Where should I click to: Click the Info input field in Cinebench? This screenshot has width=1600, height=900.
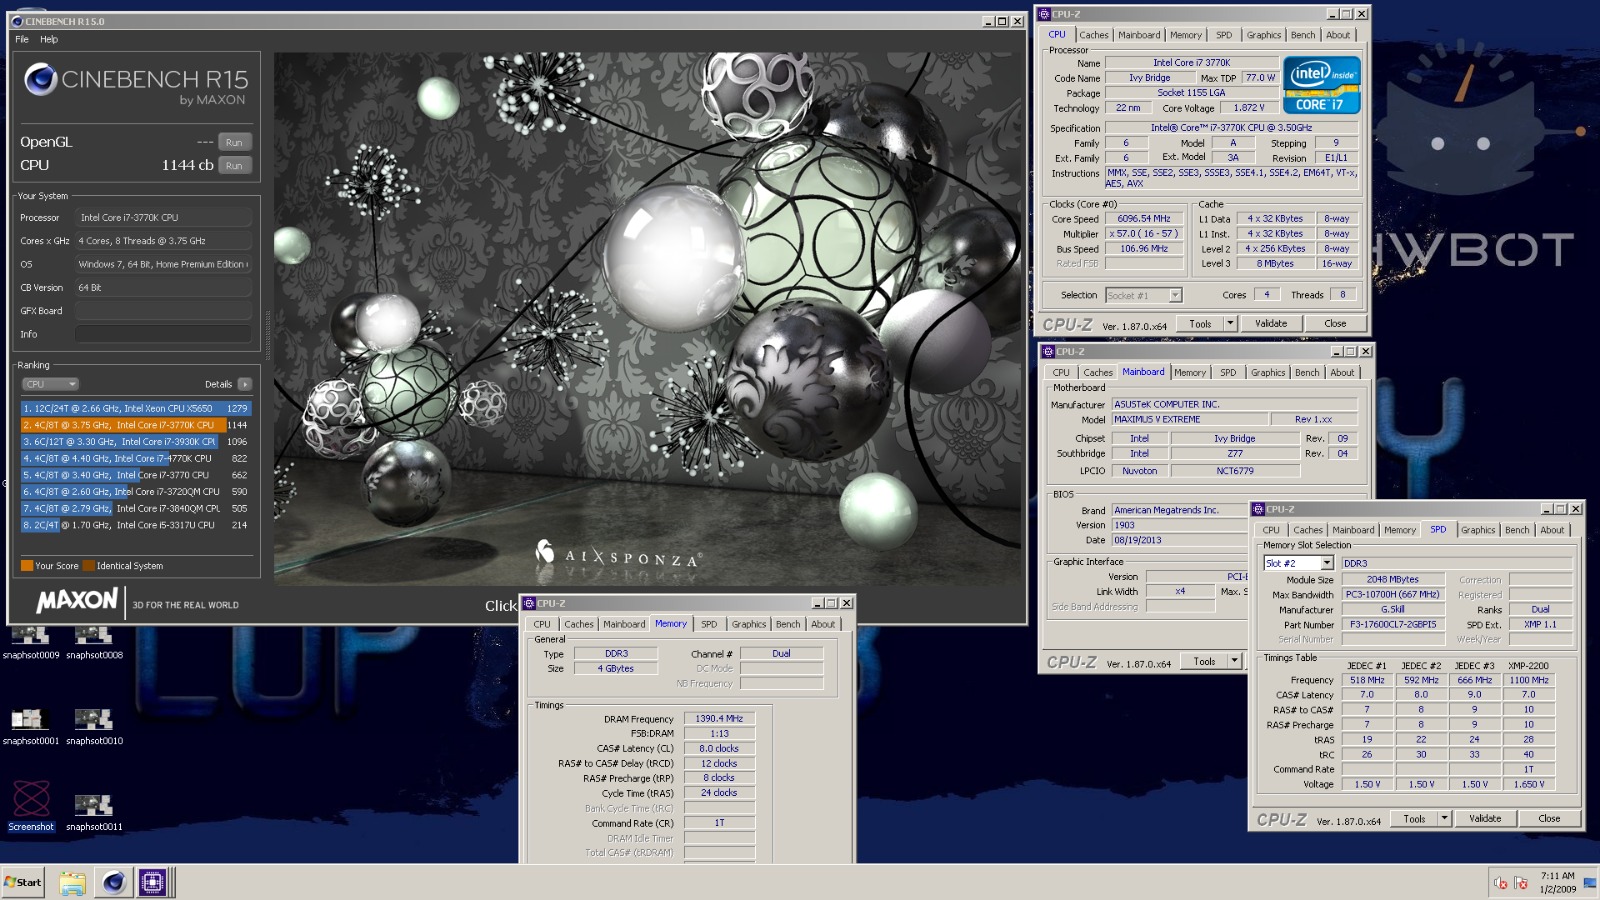pyautogui.click(x=164, y=334)
